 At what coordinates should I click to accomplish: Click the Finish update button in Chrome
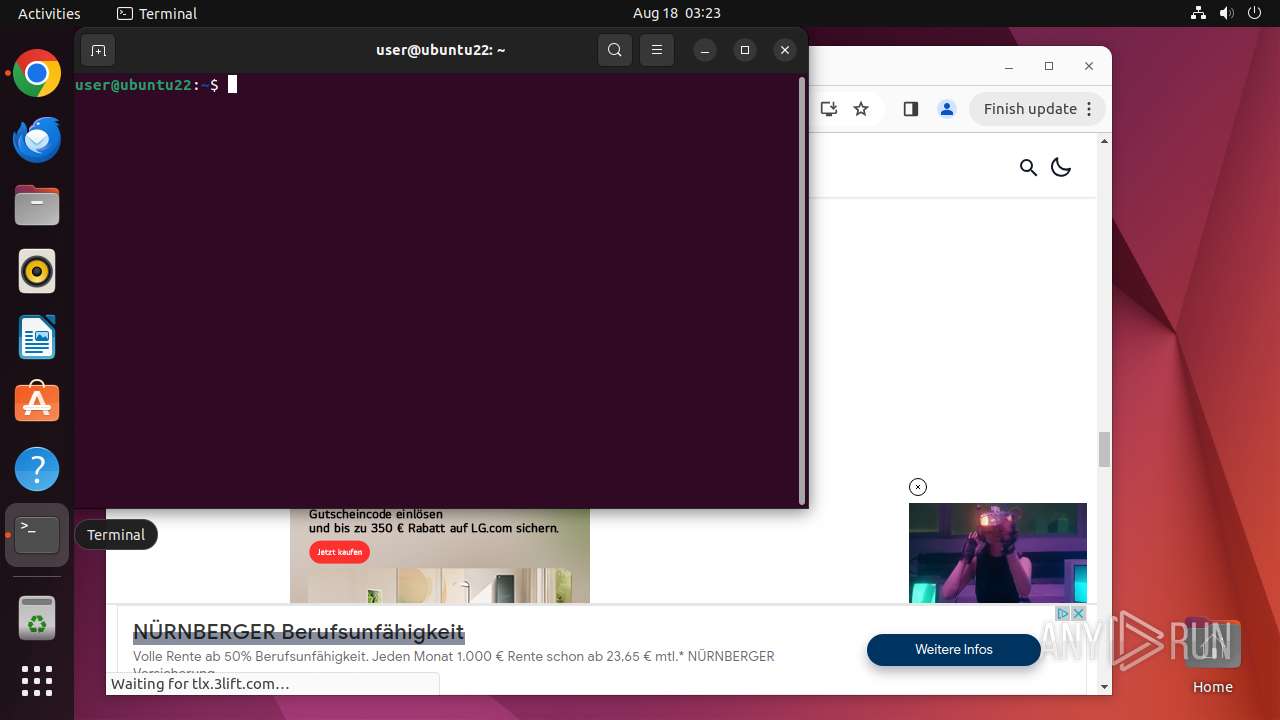1037,109
